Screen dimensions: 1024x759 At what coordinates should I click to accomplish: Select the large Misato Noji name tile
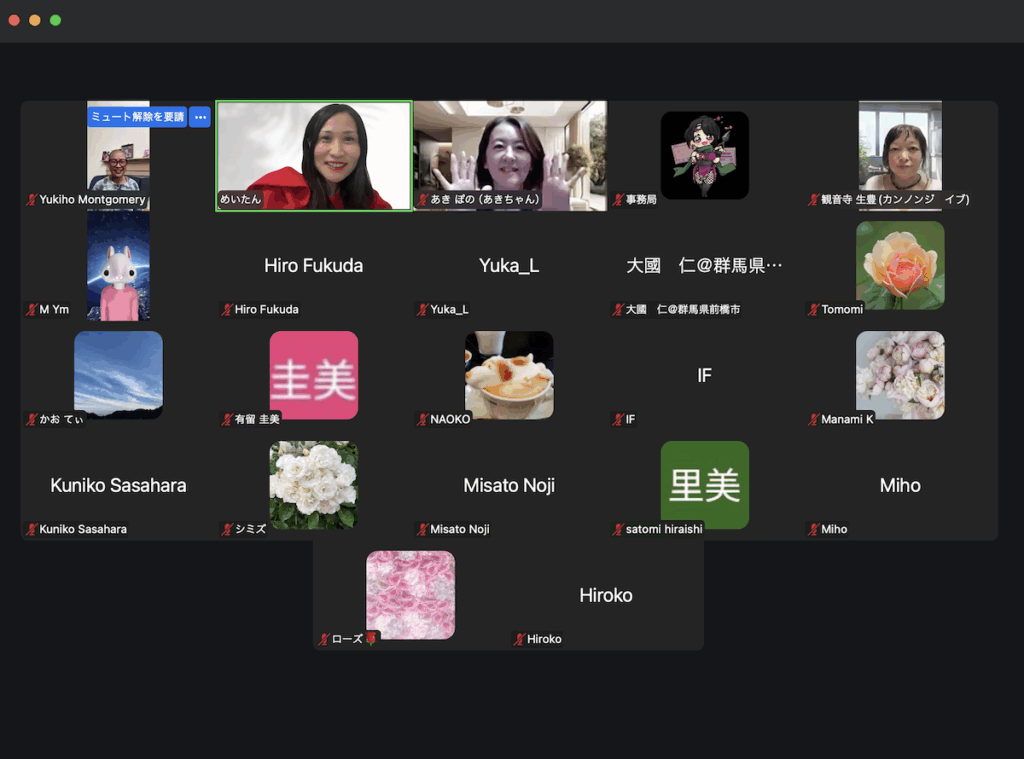(509, 485)
